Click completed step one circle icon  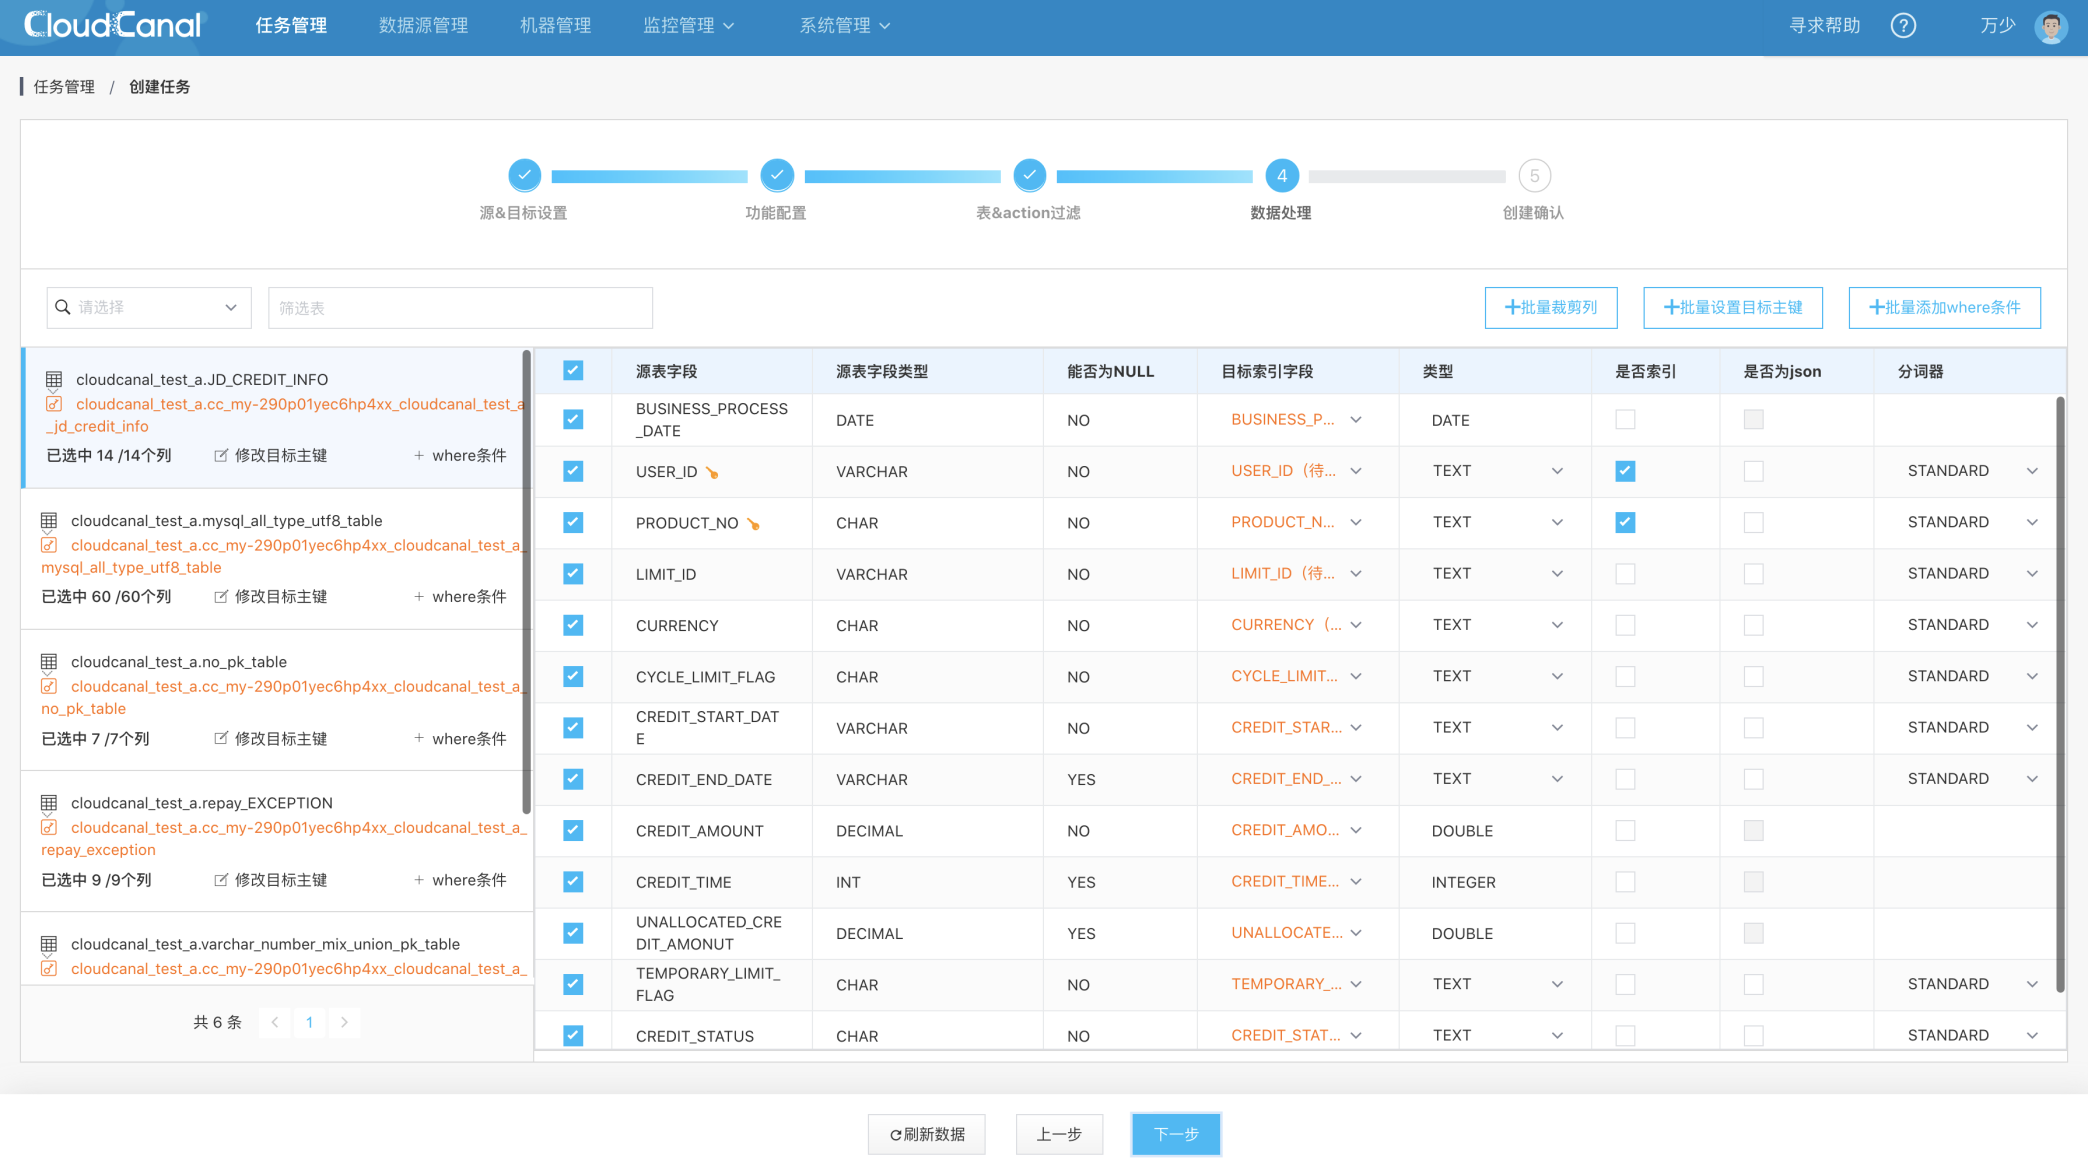(524, 175)
